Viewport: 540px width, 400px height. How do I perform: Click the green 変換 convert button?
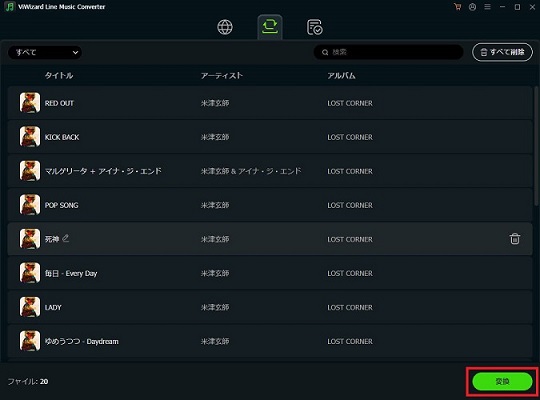[x=502, y=381]
